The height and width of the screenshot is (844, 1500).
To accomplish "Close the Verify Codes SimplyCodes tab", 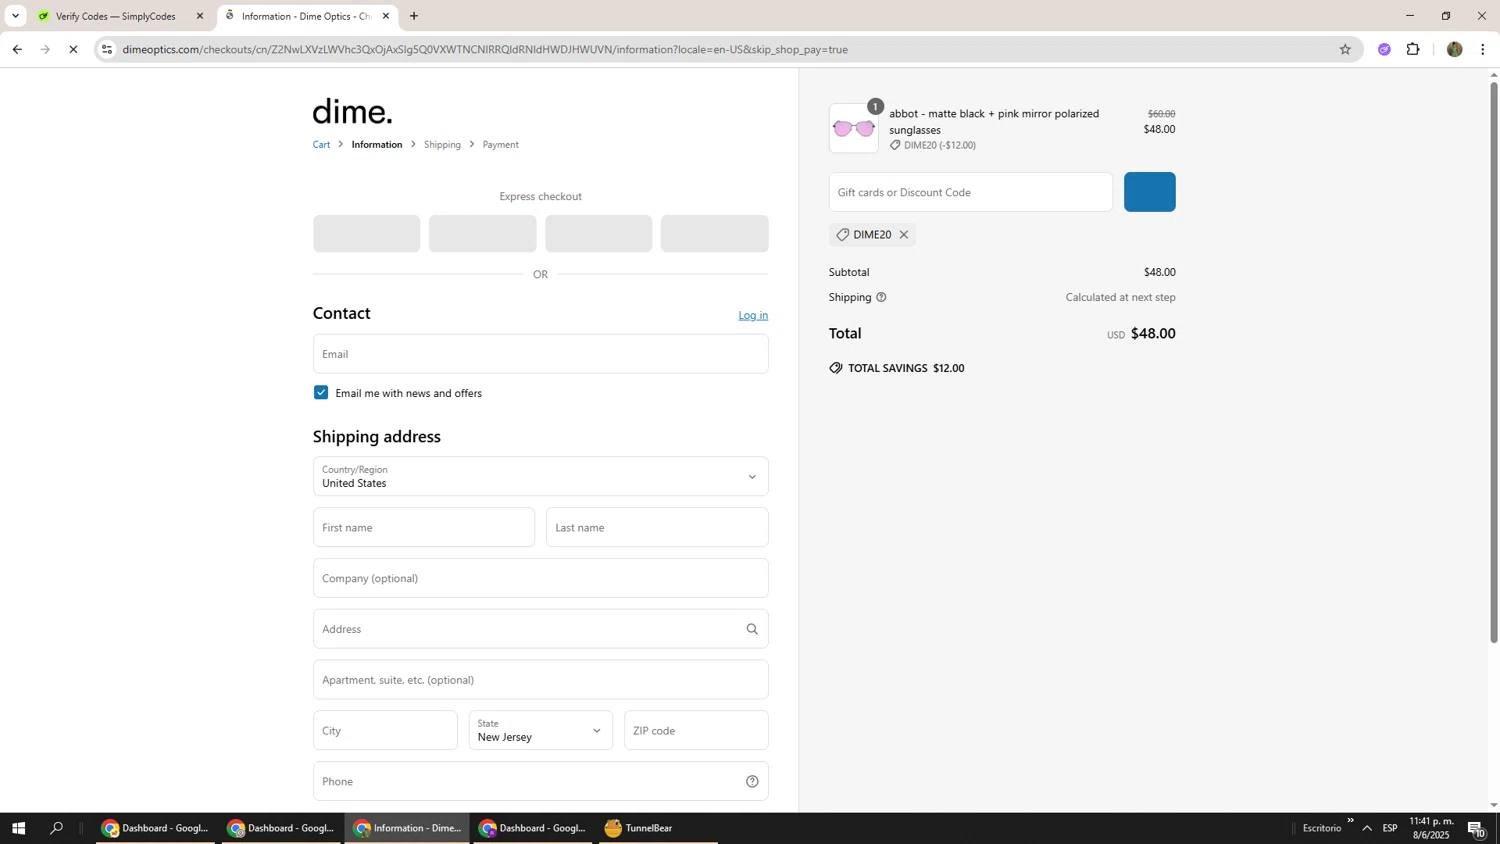I will pyautogui.click(x=200, y=16).
